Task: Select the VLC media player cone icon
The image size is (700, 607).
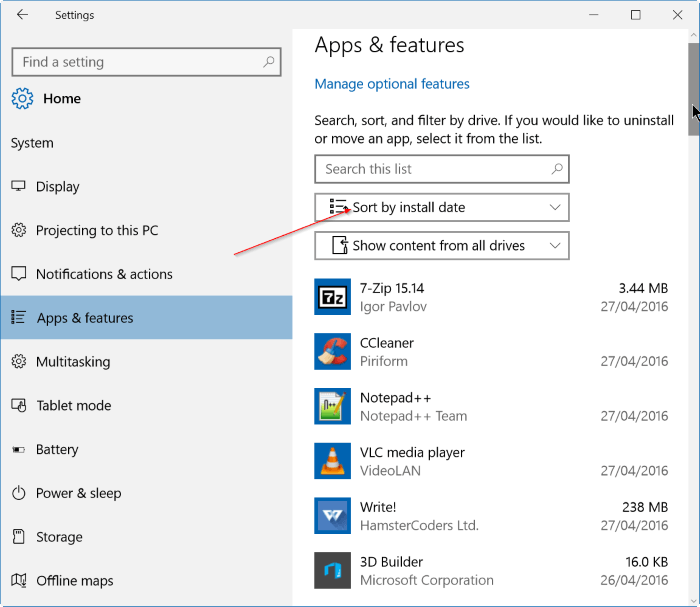Action: click(332, 461)
